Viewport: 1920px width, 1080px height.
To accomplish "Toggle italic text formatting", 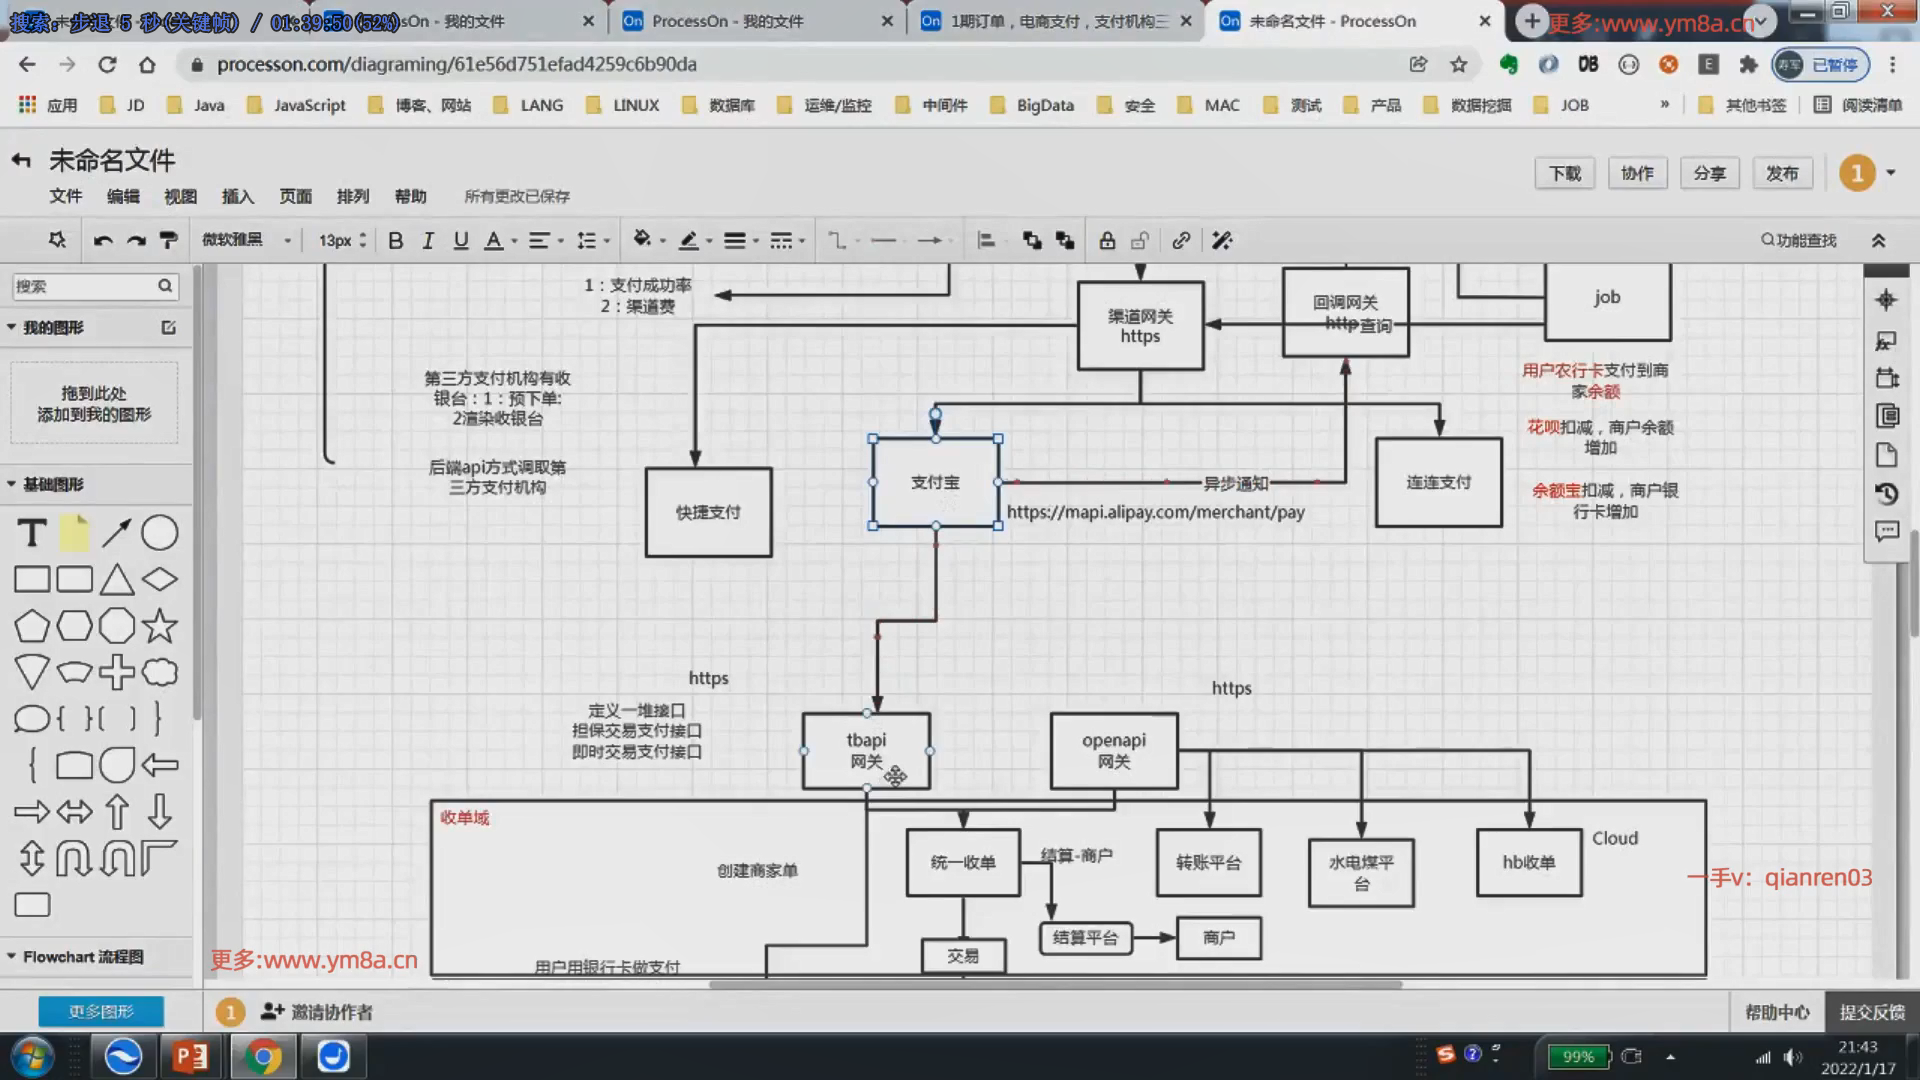I will click(428, 240).
